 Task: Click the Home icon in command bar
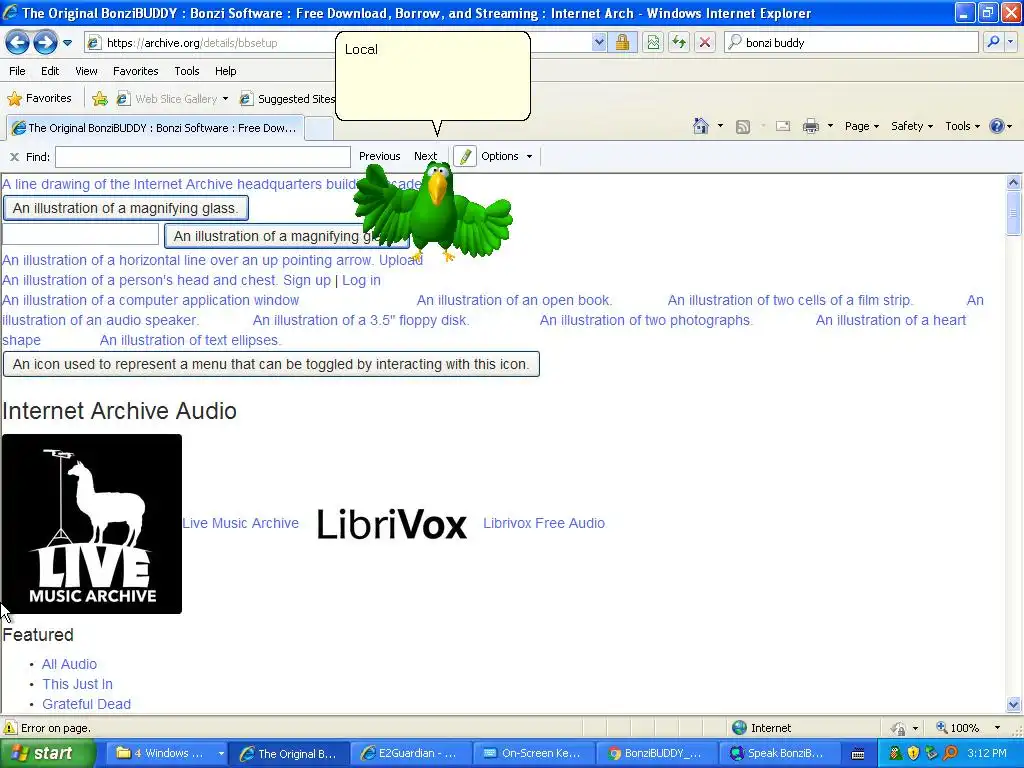[x=701, y=126]
